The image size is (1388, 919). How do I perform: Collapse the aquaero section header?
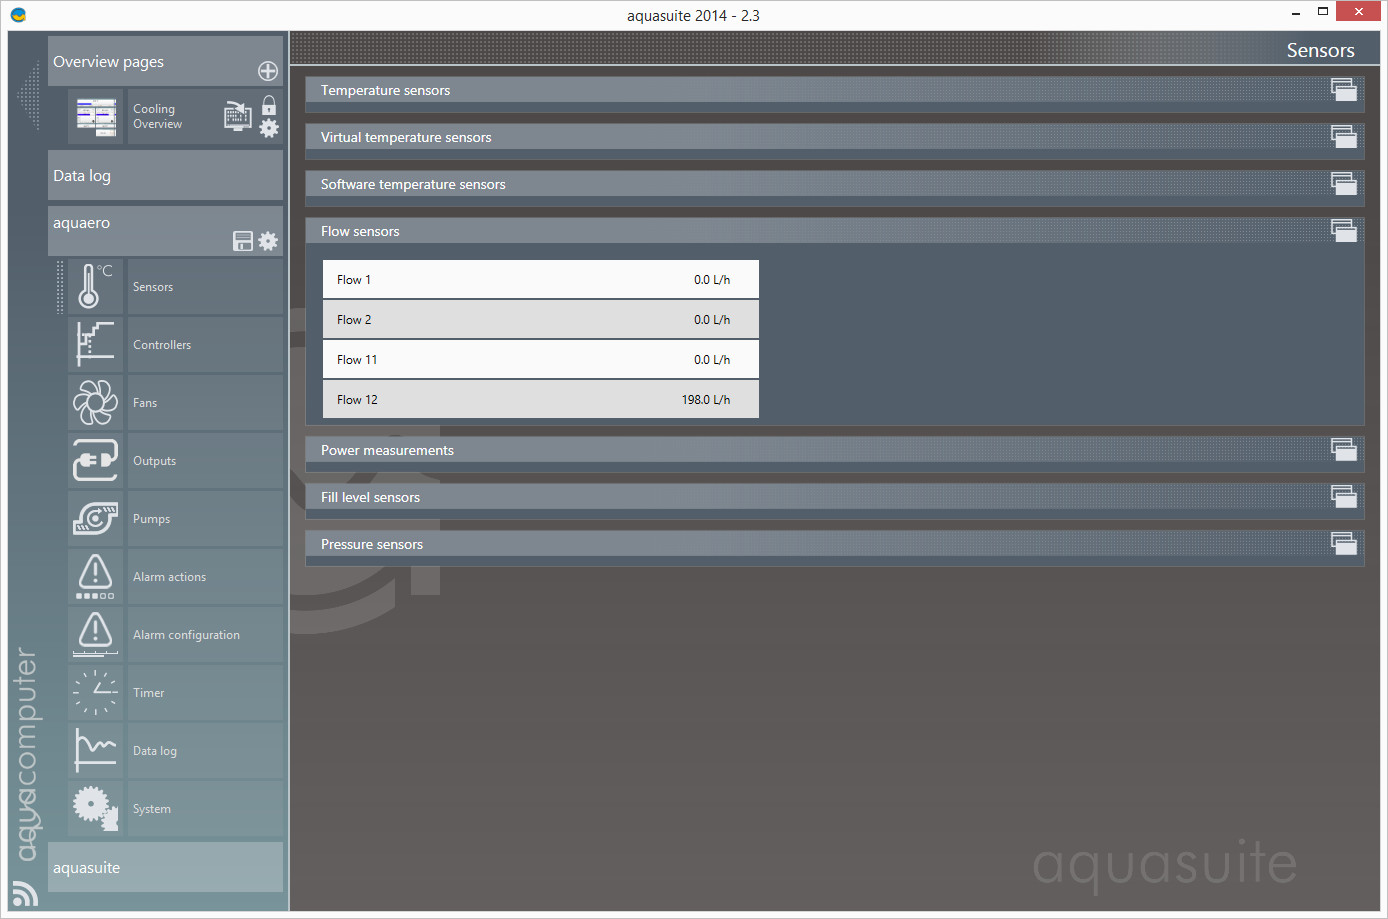coord(165,231)
